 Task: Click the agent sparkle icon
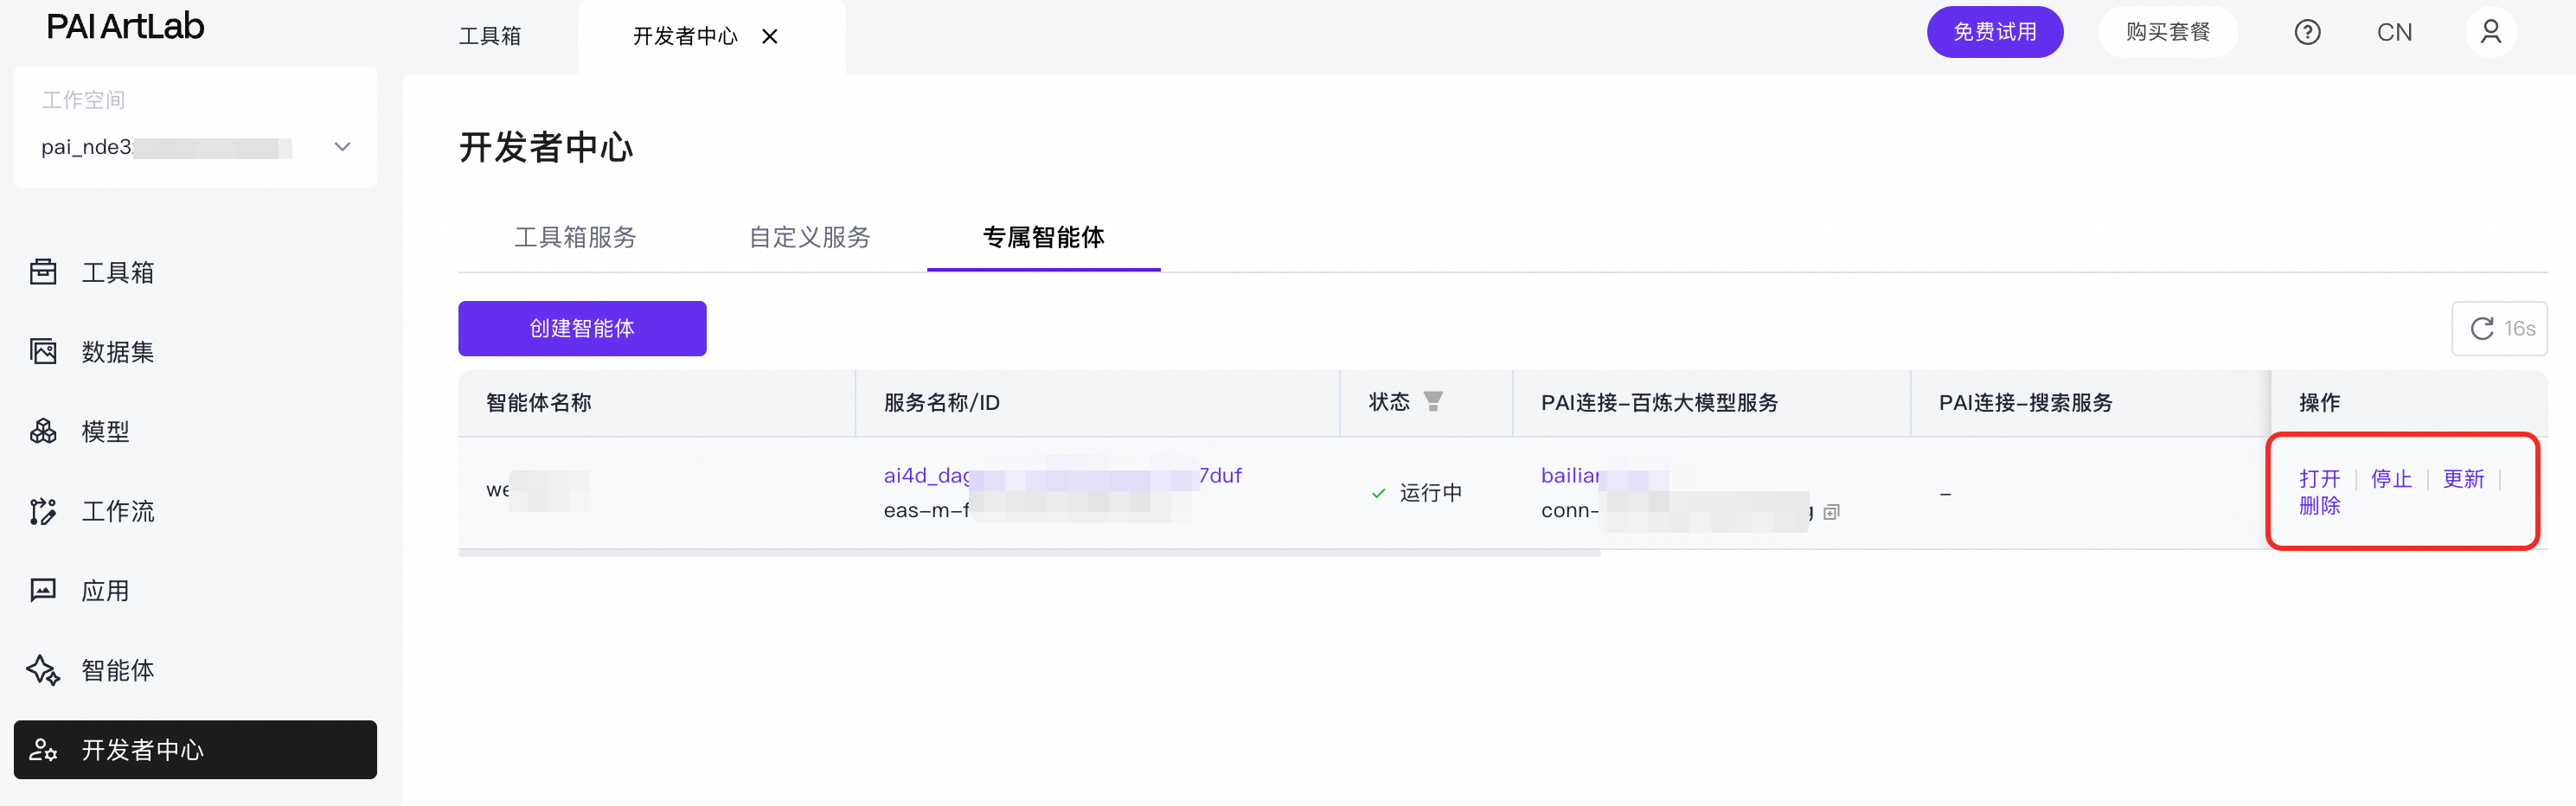[x=43, y=670]
